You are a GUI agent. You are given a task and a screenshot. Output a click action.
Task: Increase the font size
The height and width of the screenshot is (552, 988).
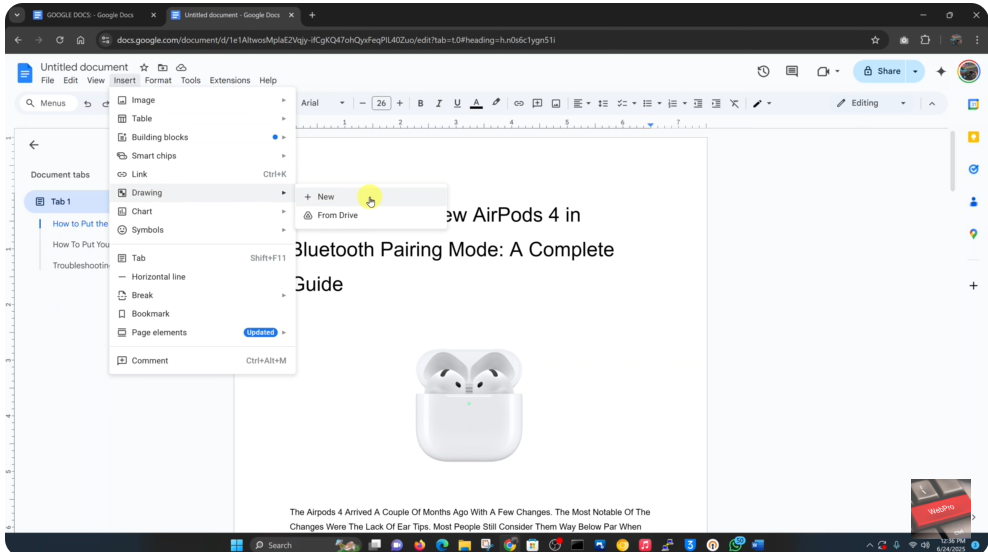pyautogui.click(x=399, y=103)
